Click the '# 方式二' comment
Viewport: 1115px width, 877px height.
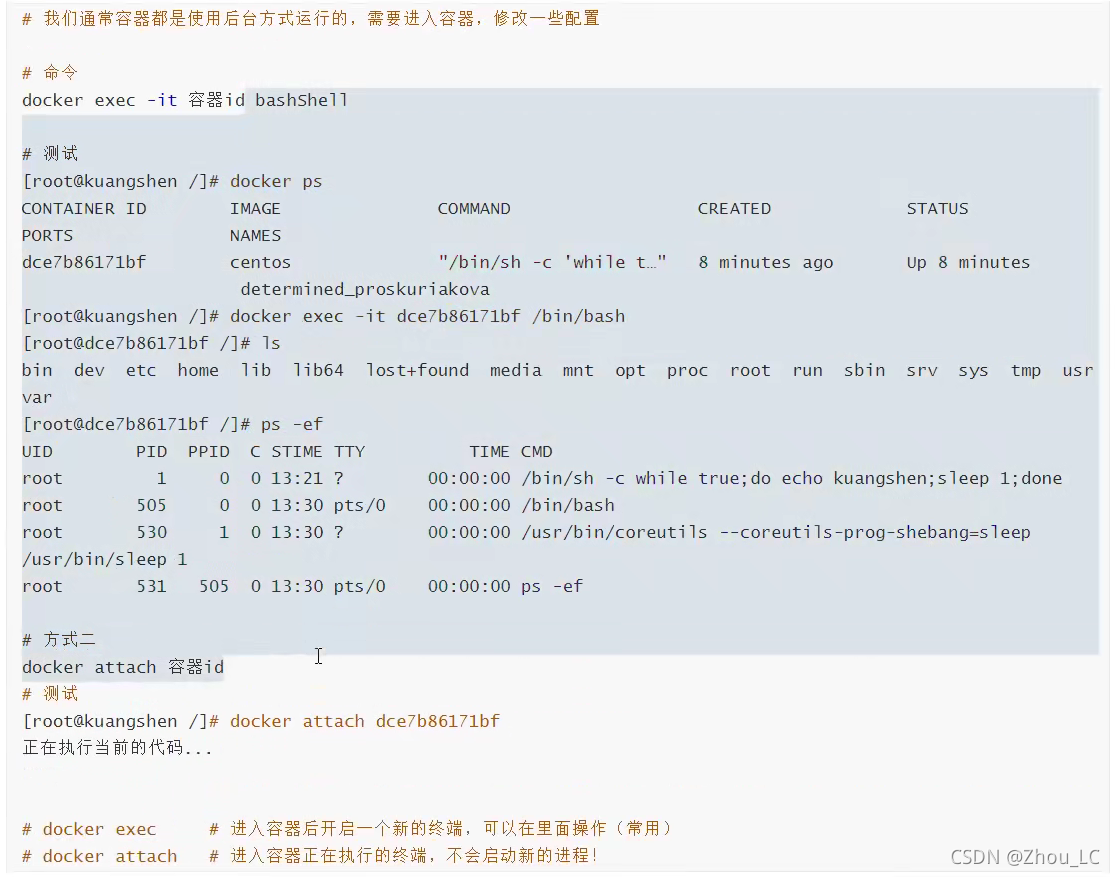point(59,640)
